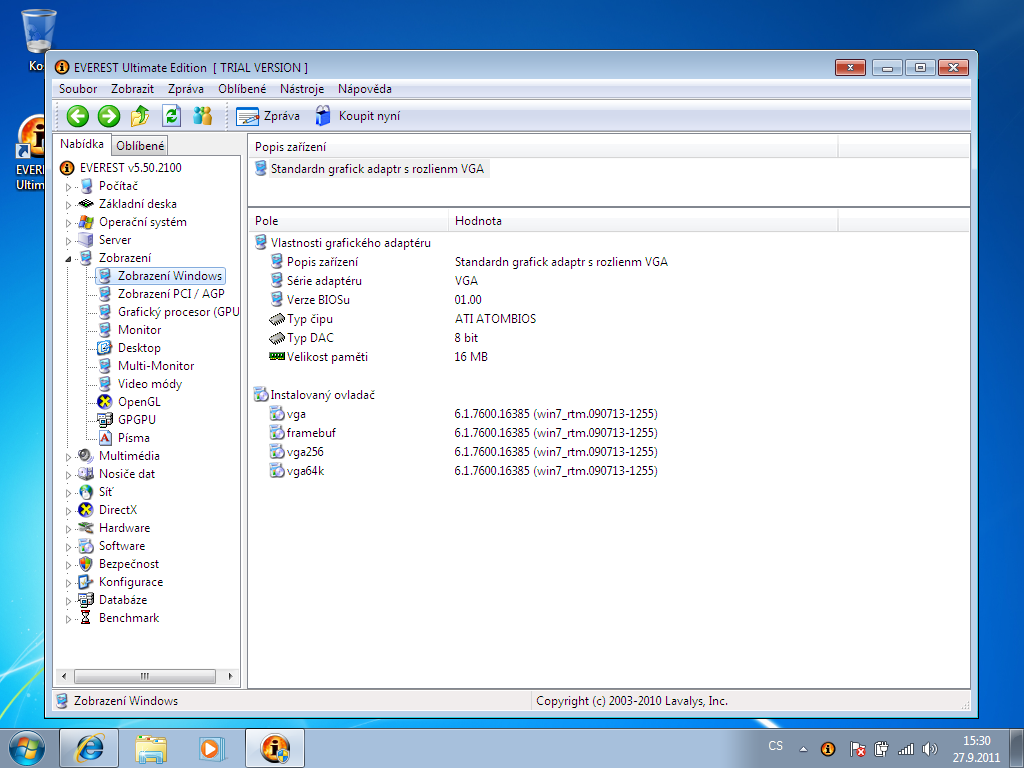Viewport: 1024px width, 768px height.
Task: Select Video módy tree item
Action: 149,384
